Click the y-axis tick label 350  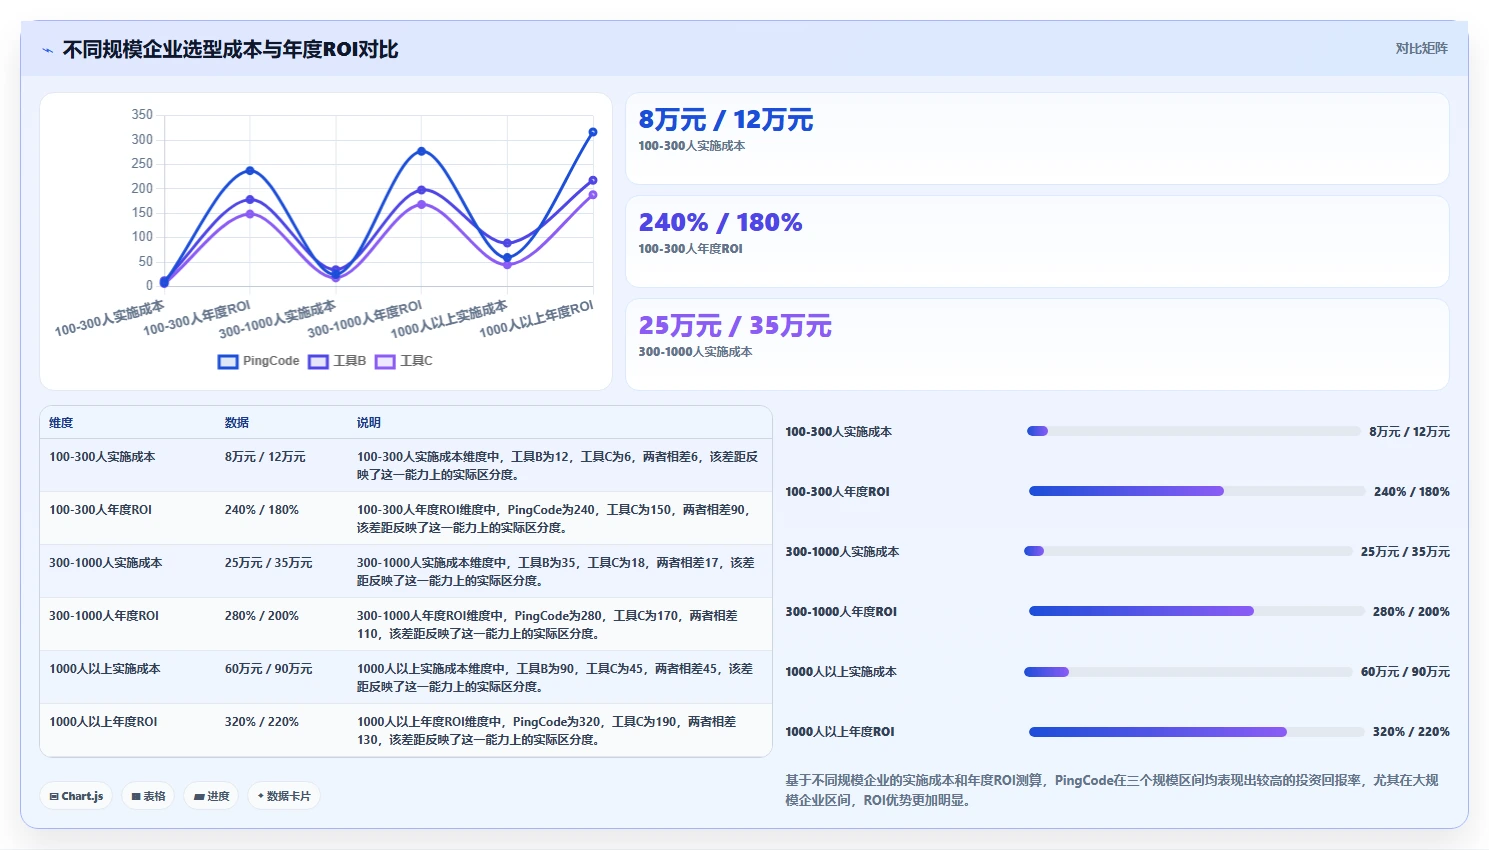click(142, 115)
